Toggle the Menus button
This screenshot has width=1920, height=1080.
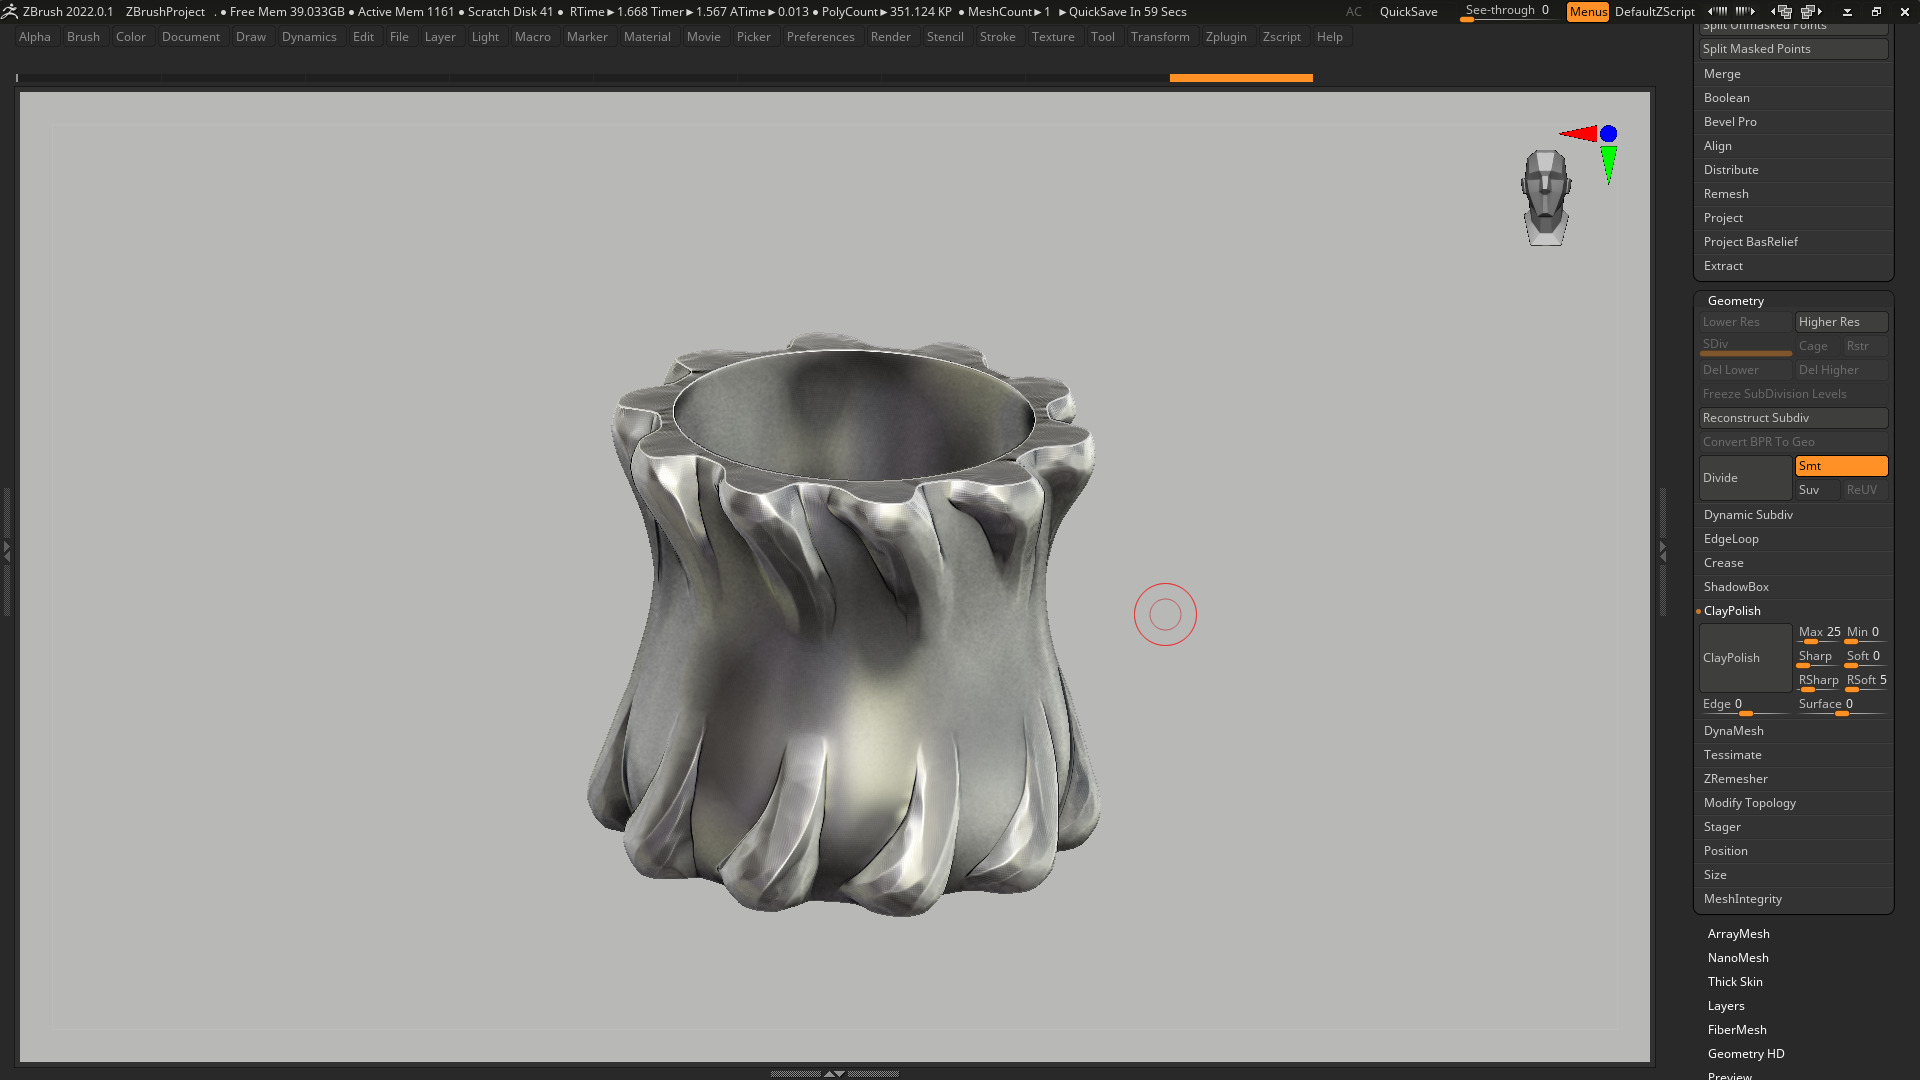(x=1587, y=12)
